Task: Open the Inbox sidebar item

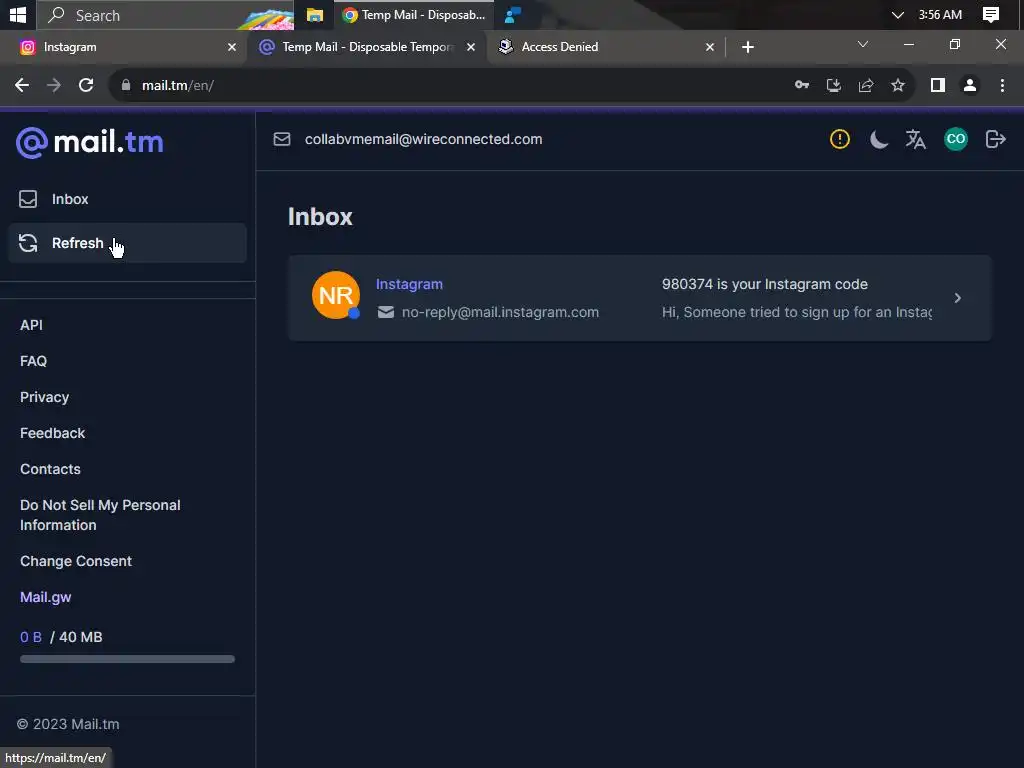Action: 128,199
